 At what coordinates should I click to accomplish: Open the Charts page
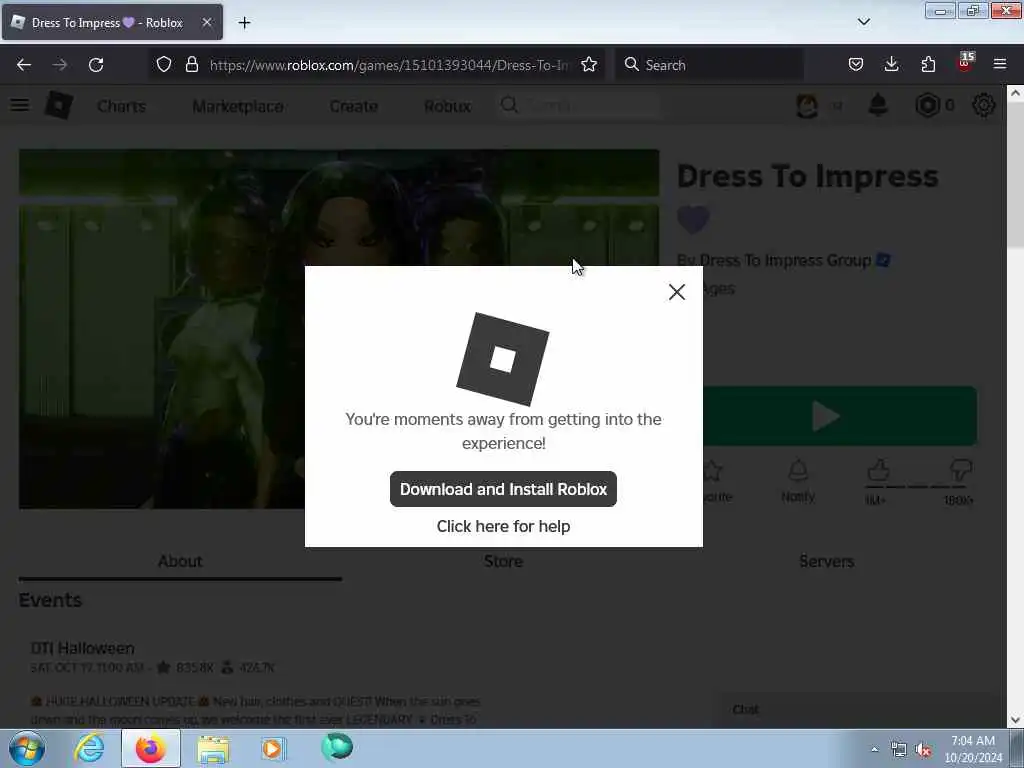click(121, 106)
